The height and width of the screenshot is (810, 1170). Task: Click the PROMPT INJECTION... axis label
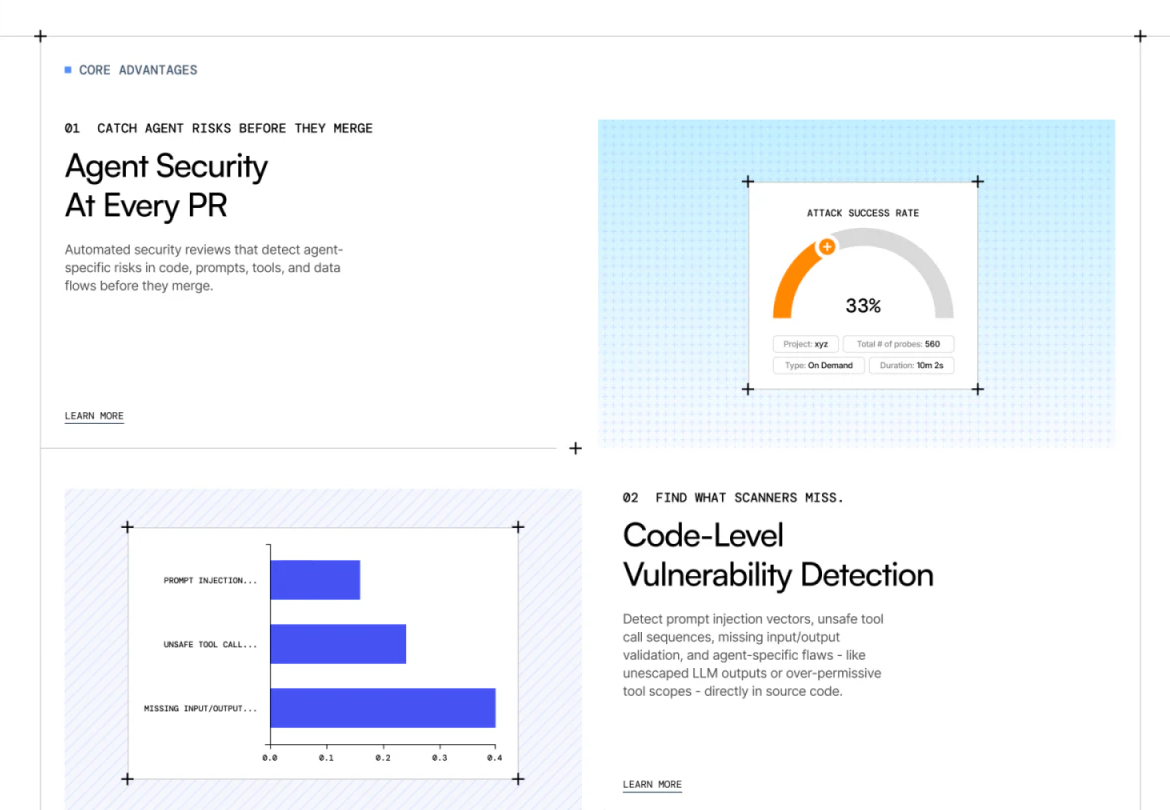tap(210, 580)
